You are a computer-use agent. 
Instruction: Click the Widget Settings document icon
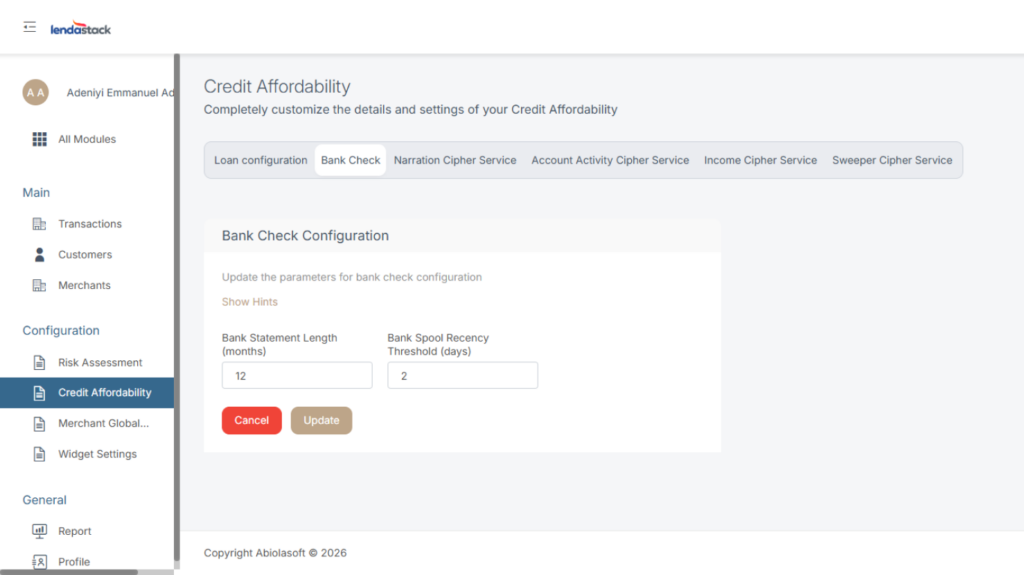point(40,454)
